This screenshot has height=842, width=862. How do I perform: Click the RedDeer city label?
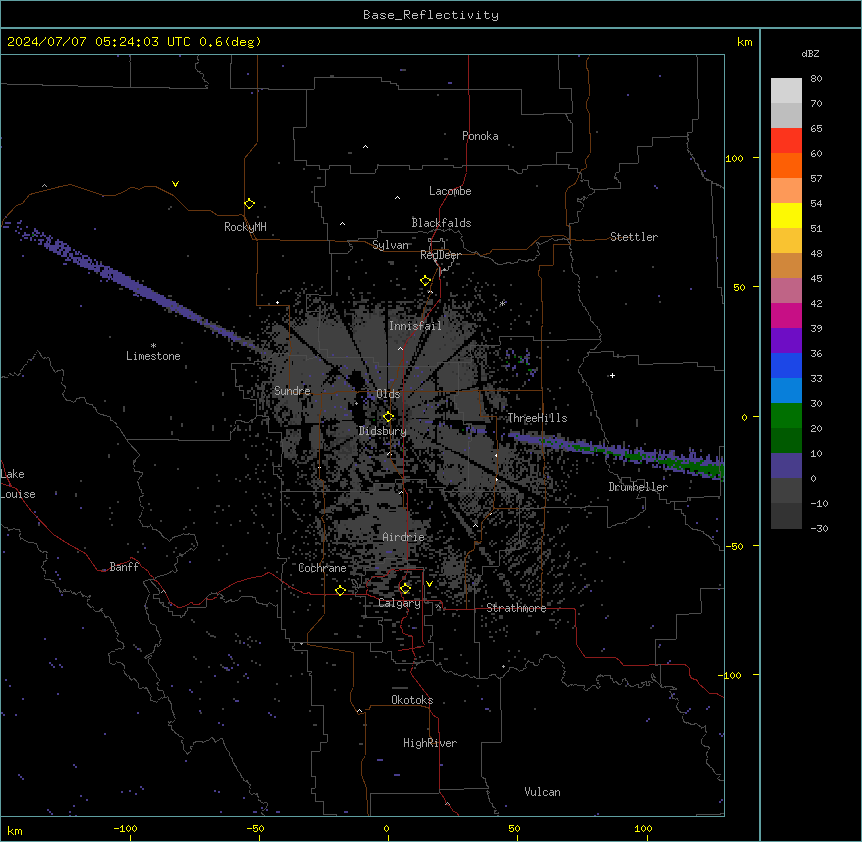tap(440, 255)
